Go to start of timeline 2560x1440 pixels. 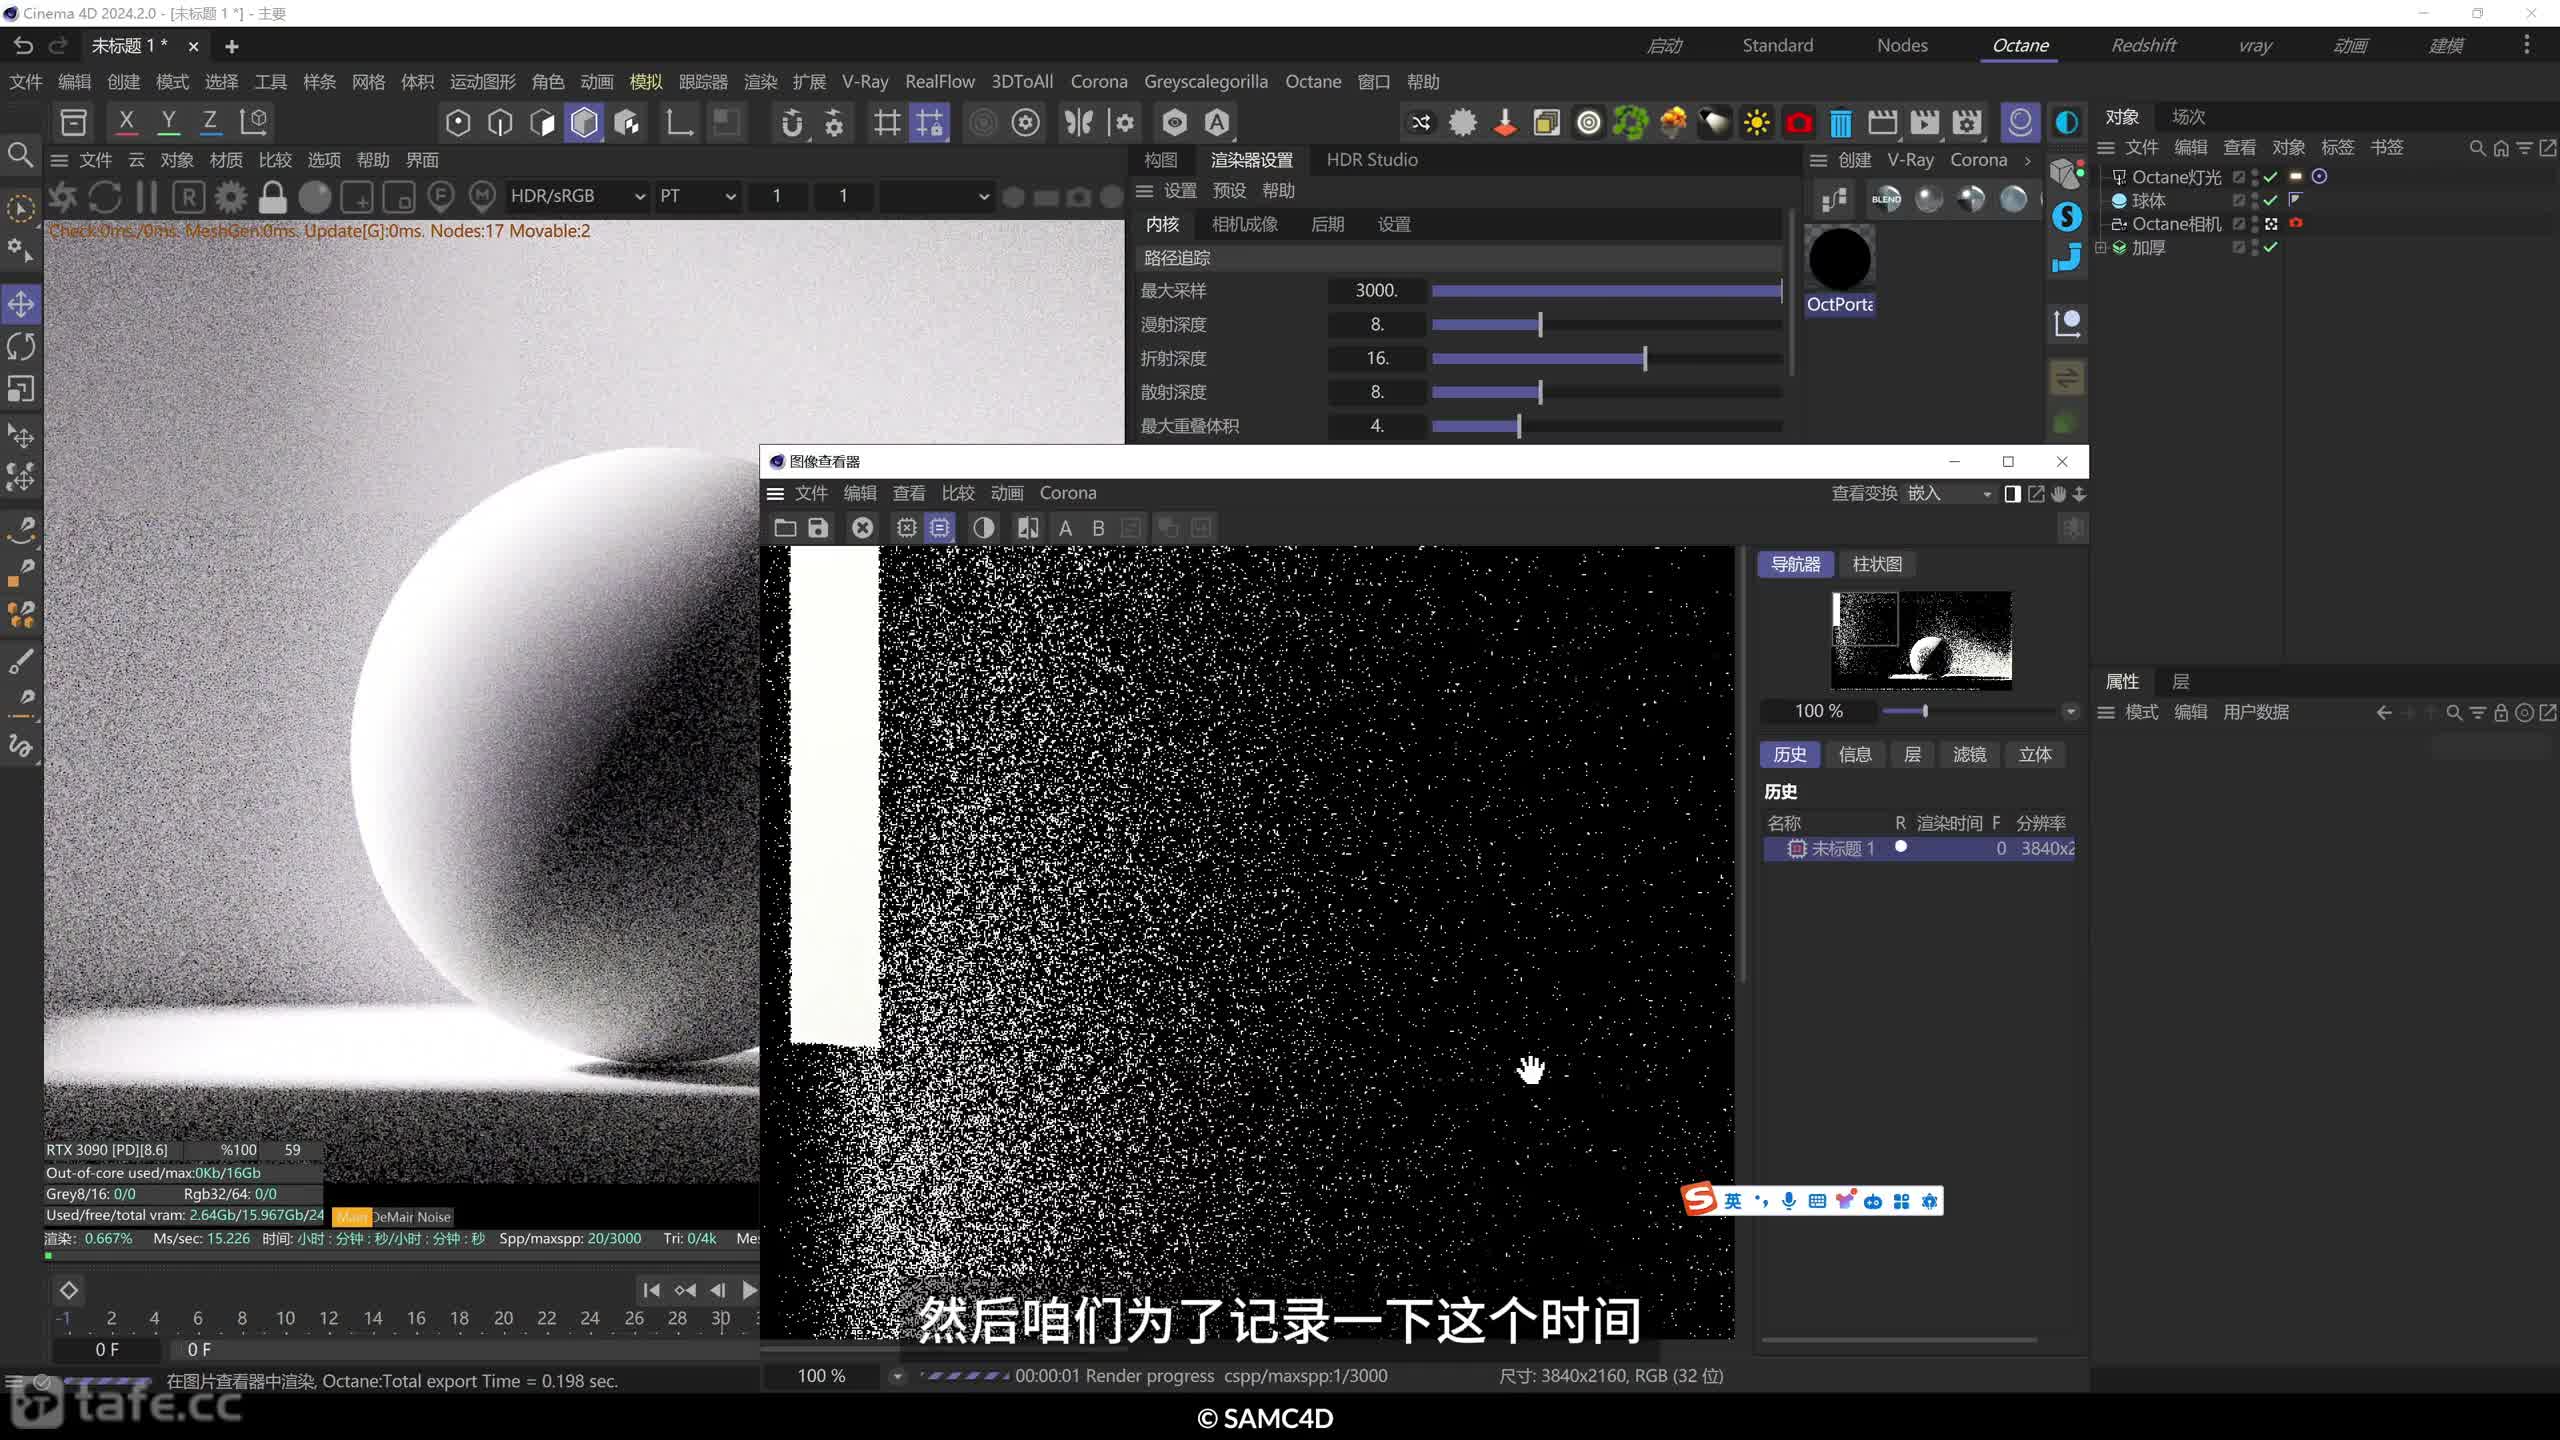pyautogui.click(x=651, y=1291)
